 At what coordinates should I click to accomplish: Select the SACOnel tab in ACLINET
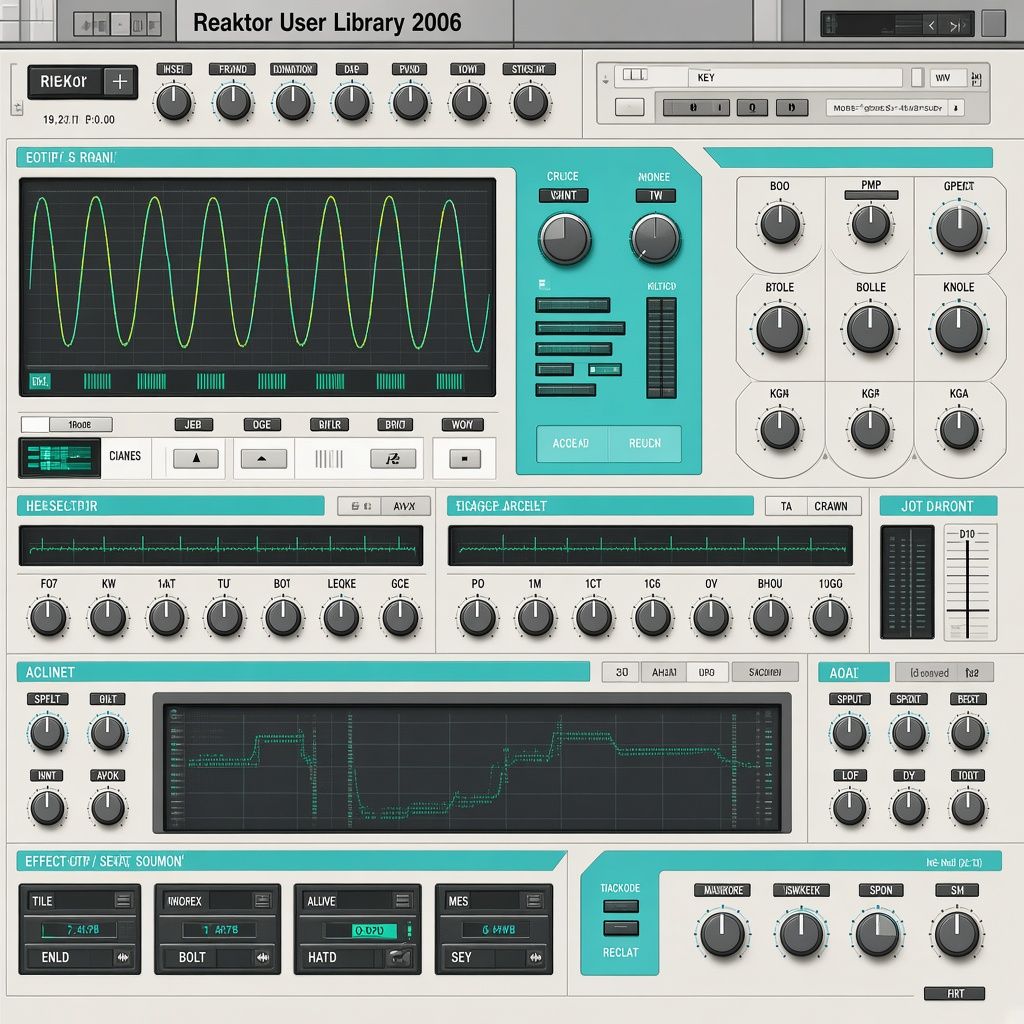tap(765, 672)
